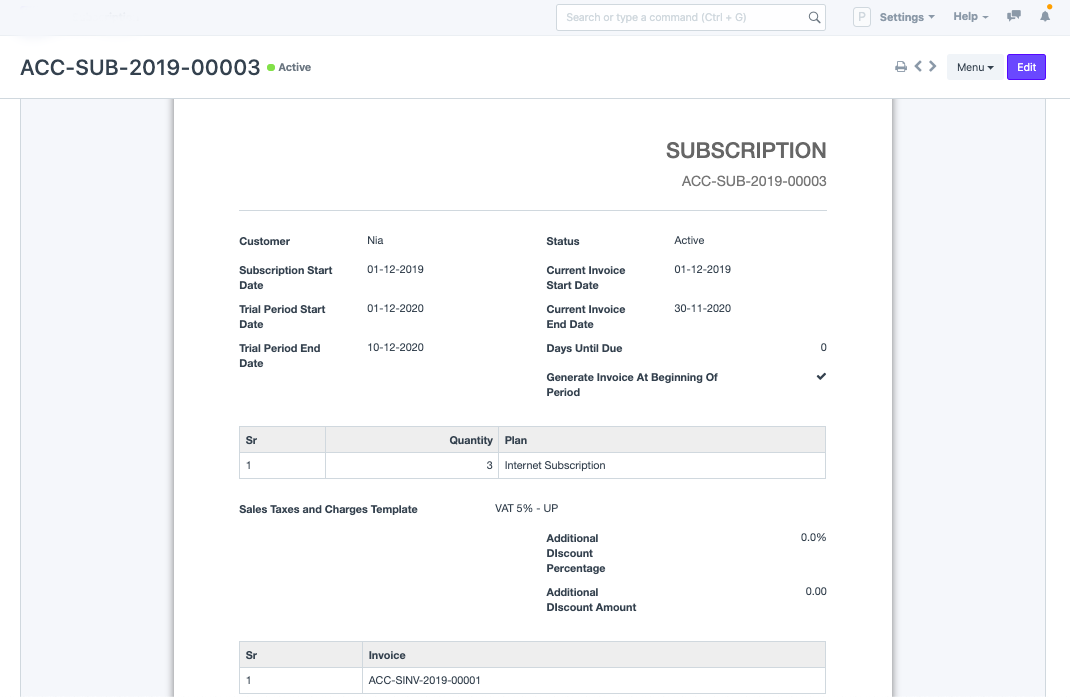
Task: Click the Plan column header
Action: pyautogui.click(x=516, y=440)
